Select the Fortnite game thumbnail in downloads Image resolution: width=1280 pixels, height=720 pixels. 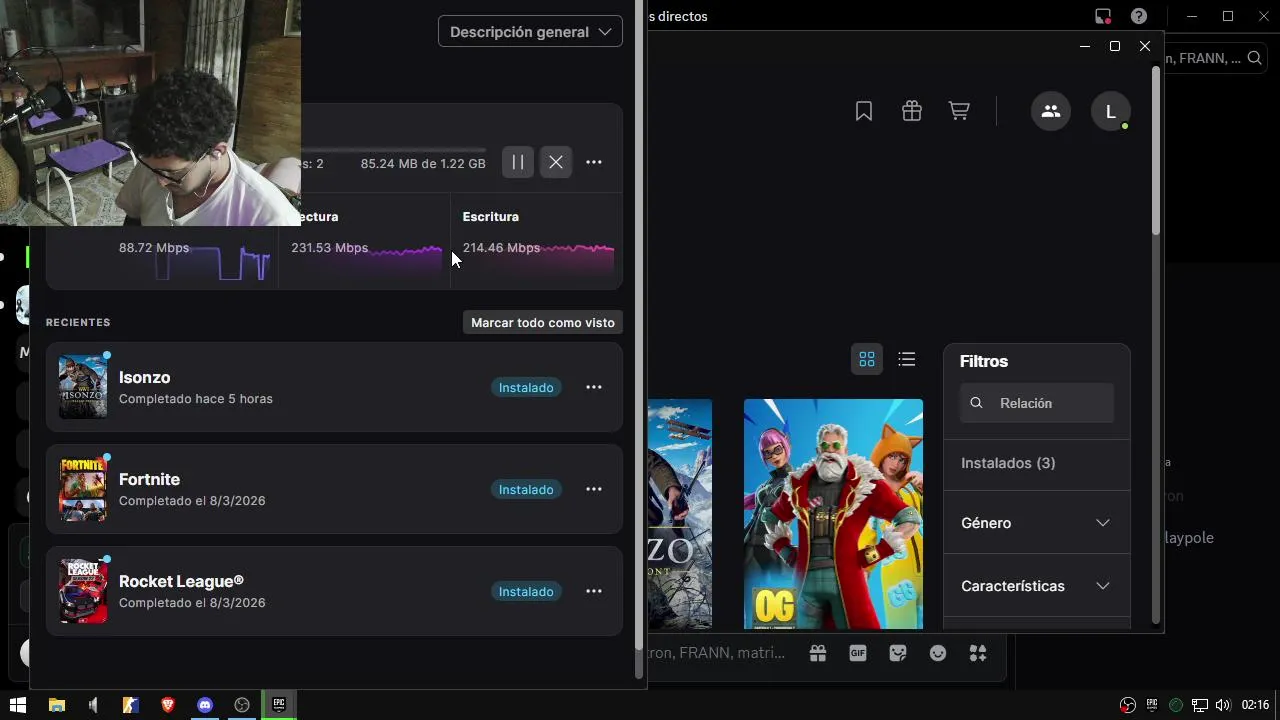[x=83, y=489]
